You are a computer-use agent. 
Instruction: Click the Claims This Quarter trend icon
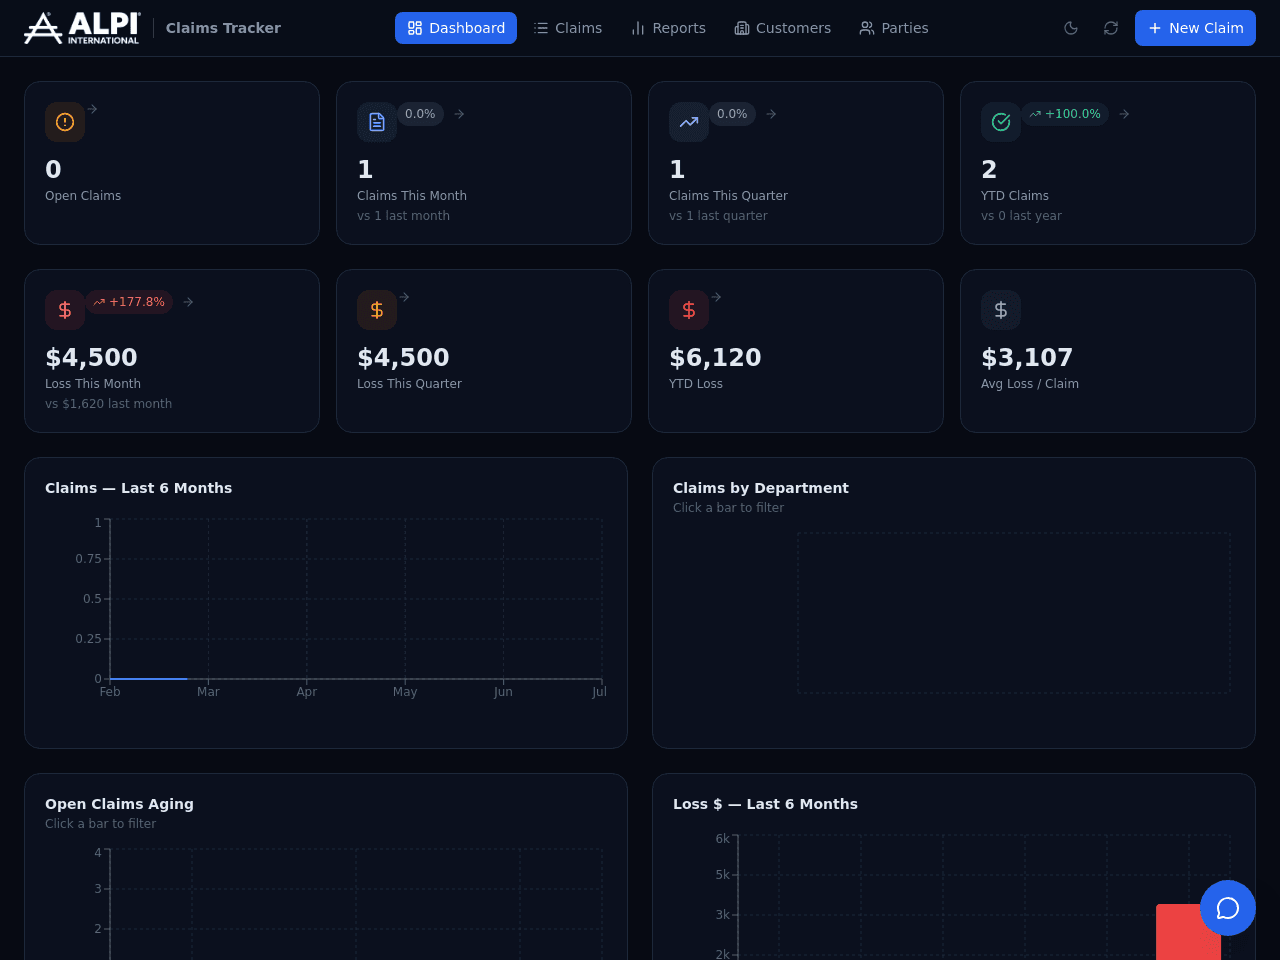pyautogui.click(x=689, y=122)
